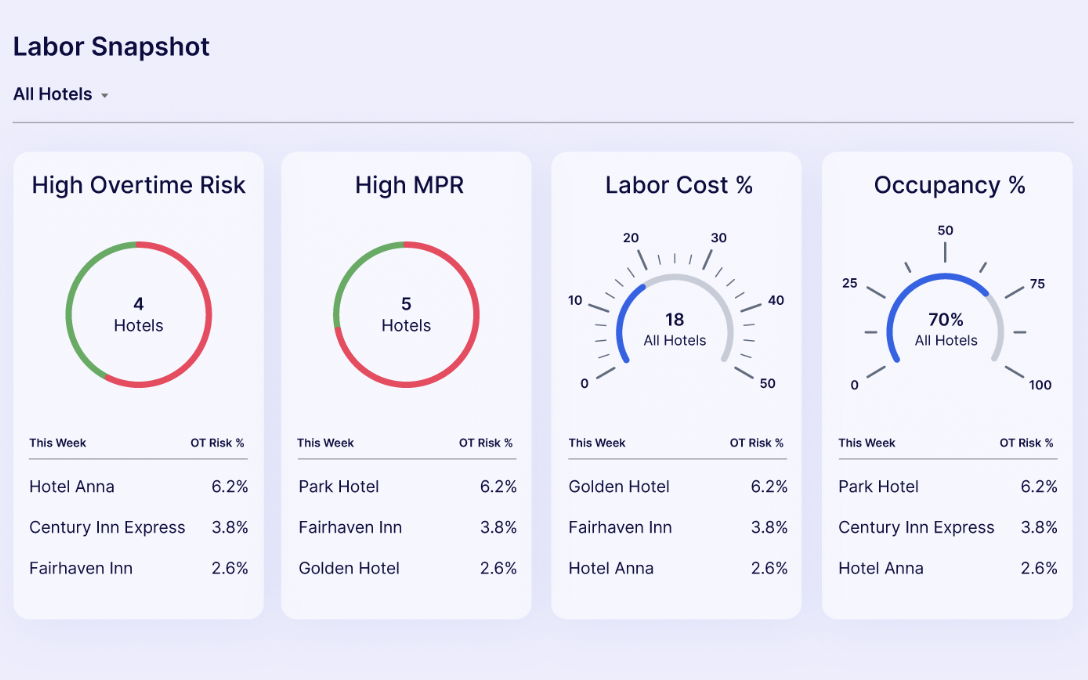Select Fairhaven Inn in High Overtime Risk card

81,568
